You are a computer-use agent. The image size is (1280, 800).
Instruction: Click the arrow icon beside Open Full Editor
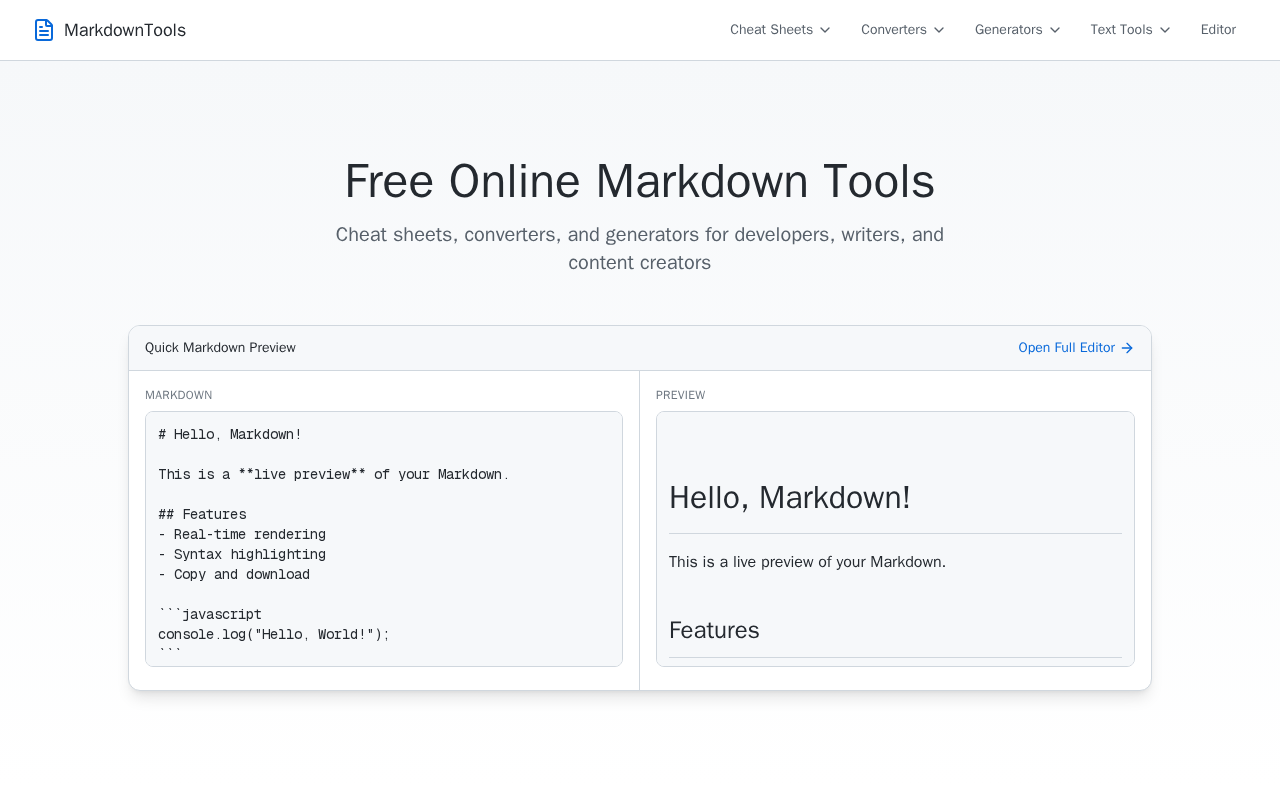pyautogui.click(x=1127, y=348)
